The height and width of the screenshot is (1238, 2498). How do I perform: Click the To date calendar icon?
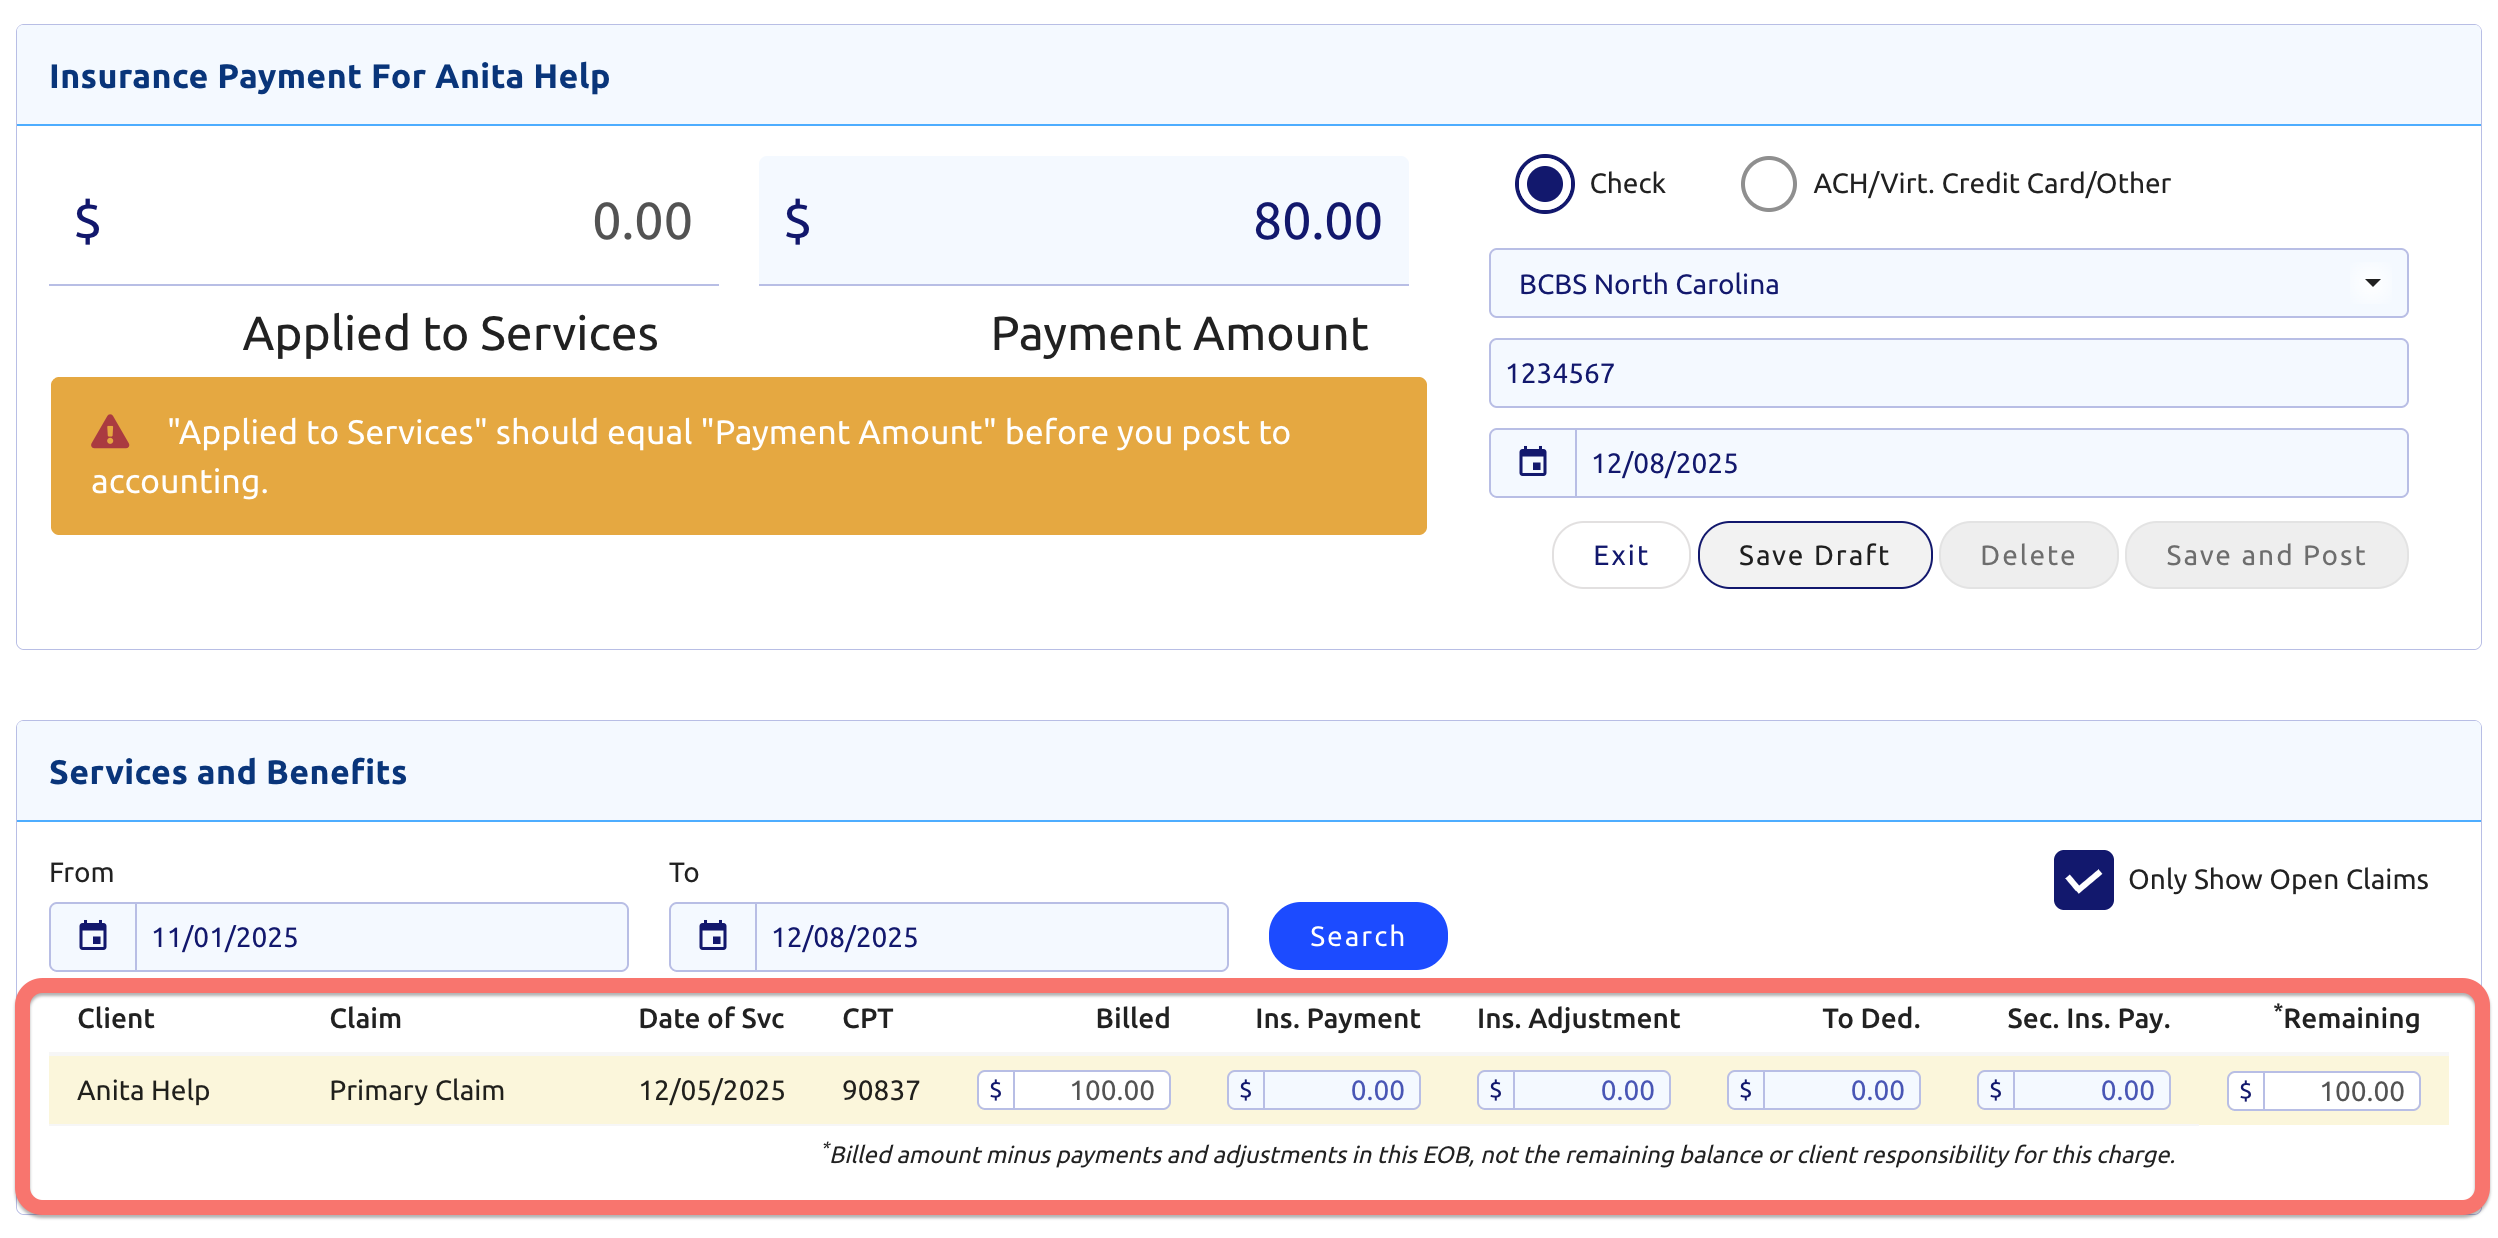click(713, 936)
